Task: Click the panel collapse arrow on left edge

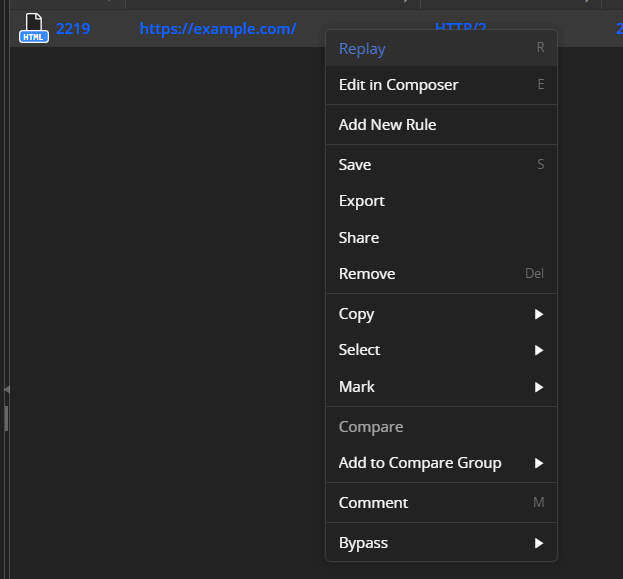Action: click(x=6, y=389)
